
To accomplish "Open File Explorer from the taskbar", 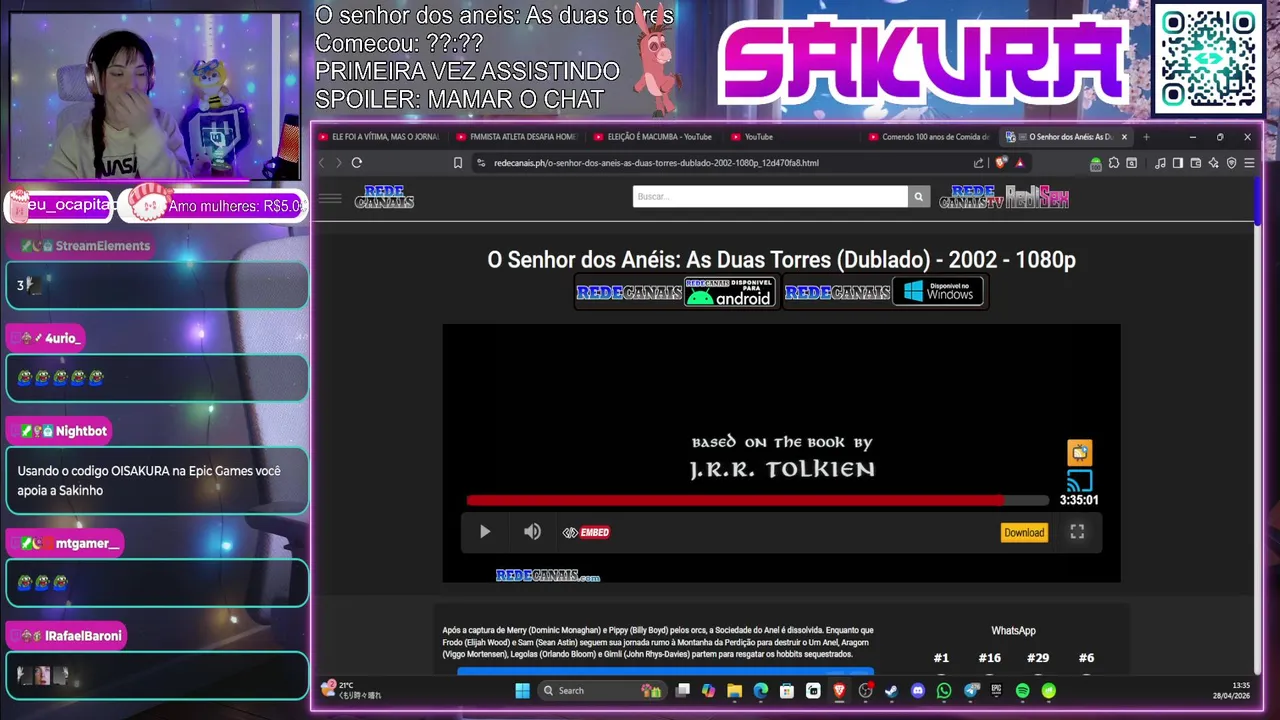I will tap(734, 690).
